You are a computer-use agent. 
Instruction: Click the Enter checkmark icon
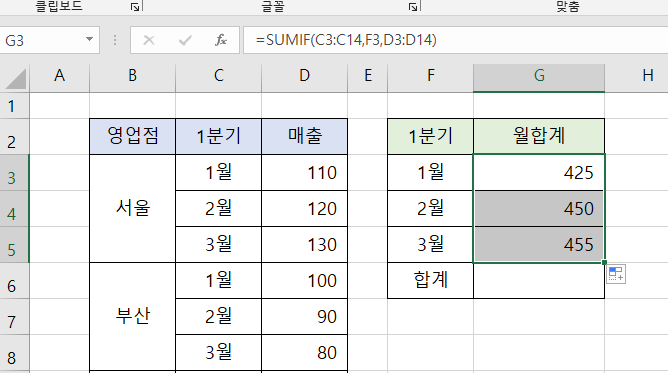click(x=185, y=40)
